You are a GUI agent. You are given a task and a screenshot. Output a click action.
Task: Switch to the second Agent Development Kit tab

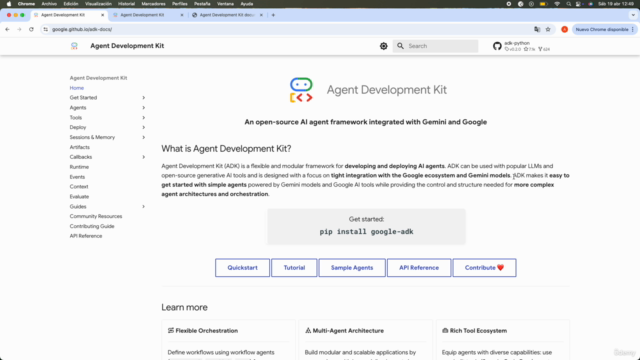click(147, 15)
